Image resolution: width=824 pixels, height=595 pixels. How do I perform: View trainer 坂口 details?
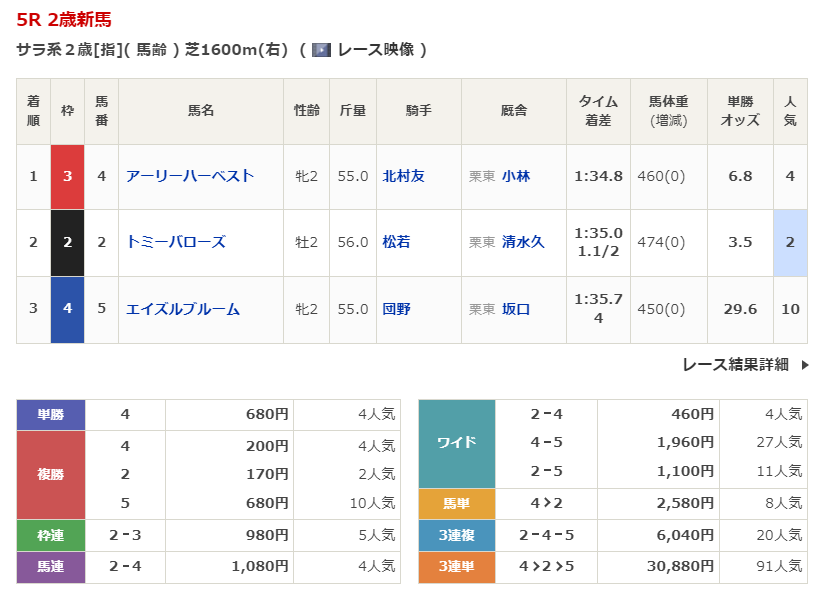point(516,309)
